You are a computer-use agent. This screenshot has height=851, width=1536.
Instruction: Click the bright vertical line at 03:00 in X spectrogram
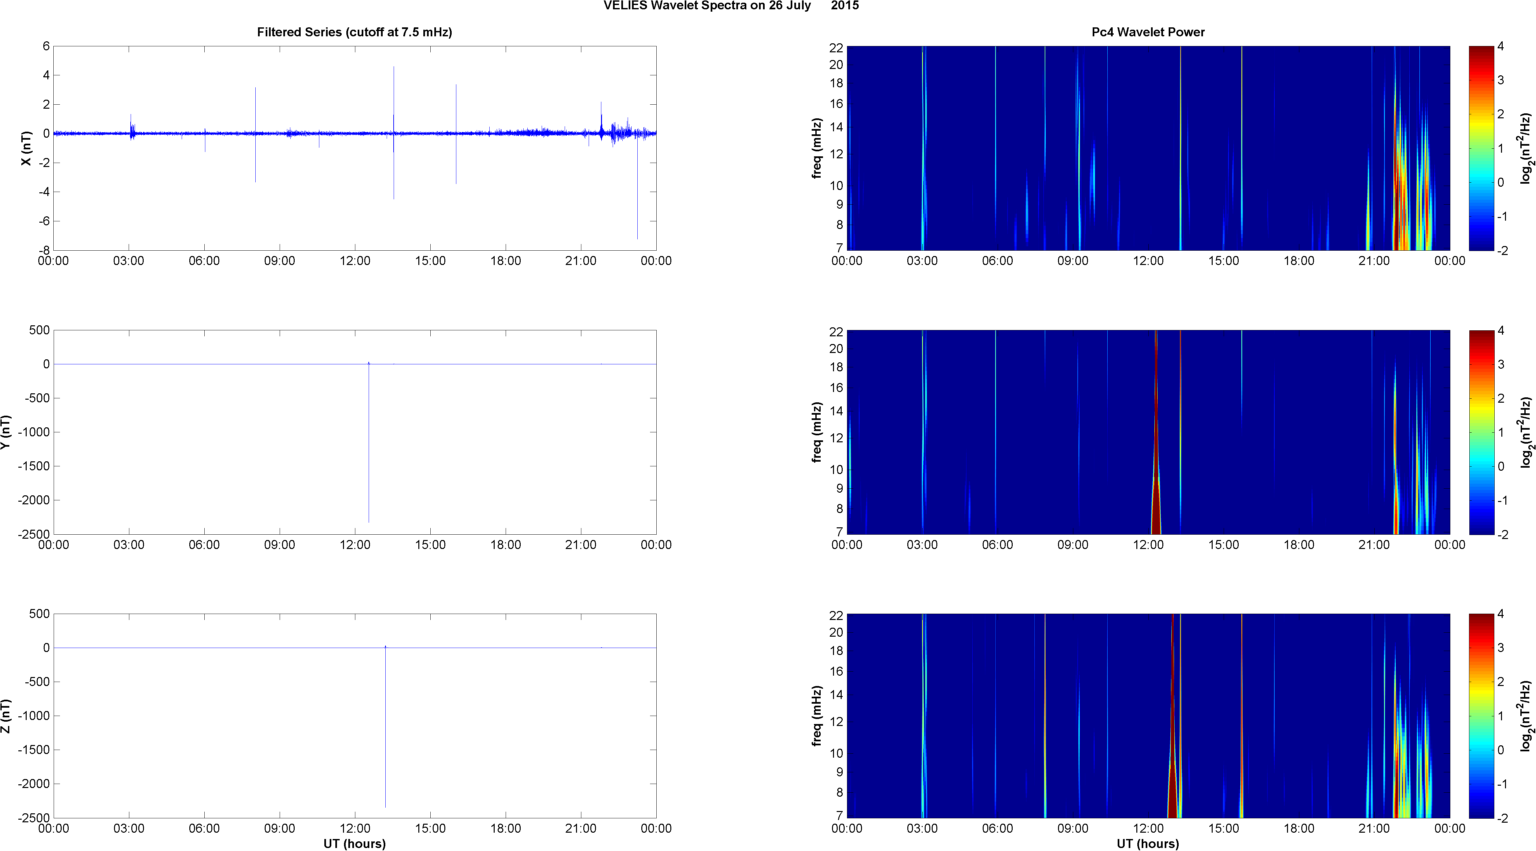[923, 148]
